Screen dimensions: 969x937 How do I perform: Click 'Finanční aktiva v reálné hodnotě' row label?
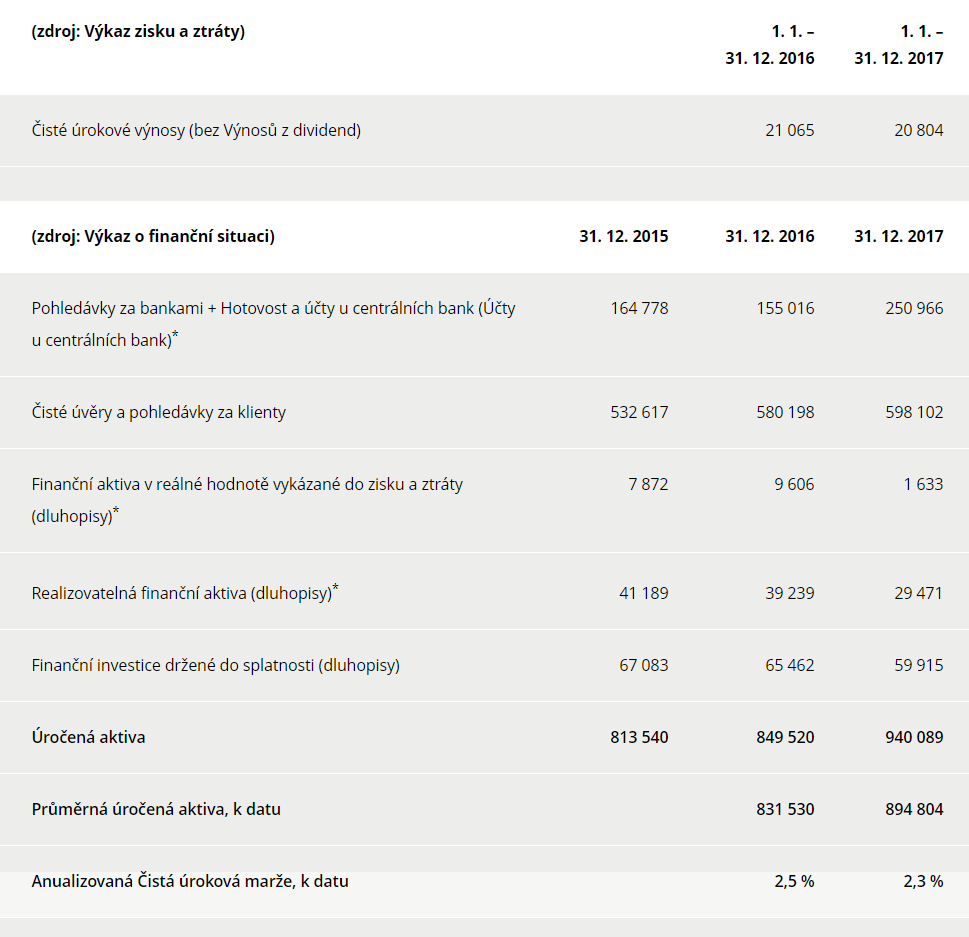point(247,499)
